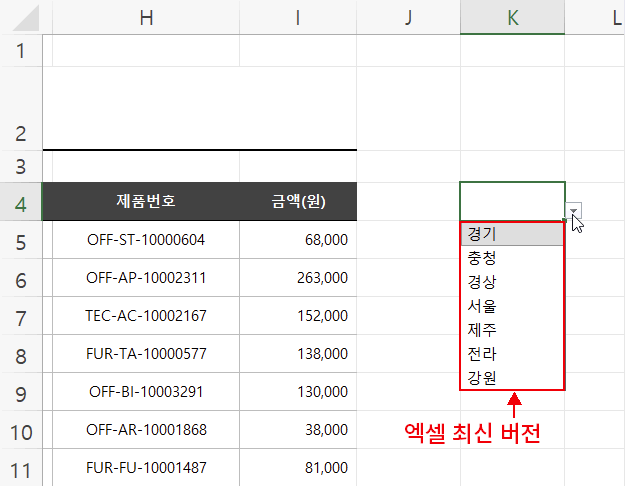The height and width of the screenshot is (486, 625).
Task: Click the 금액(원) header cell
Action: (x=298, y=201)
